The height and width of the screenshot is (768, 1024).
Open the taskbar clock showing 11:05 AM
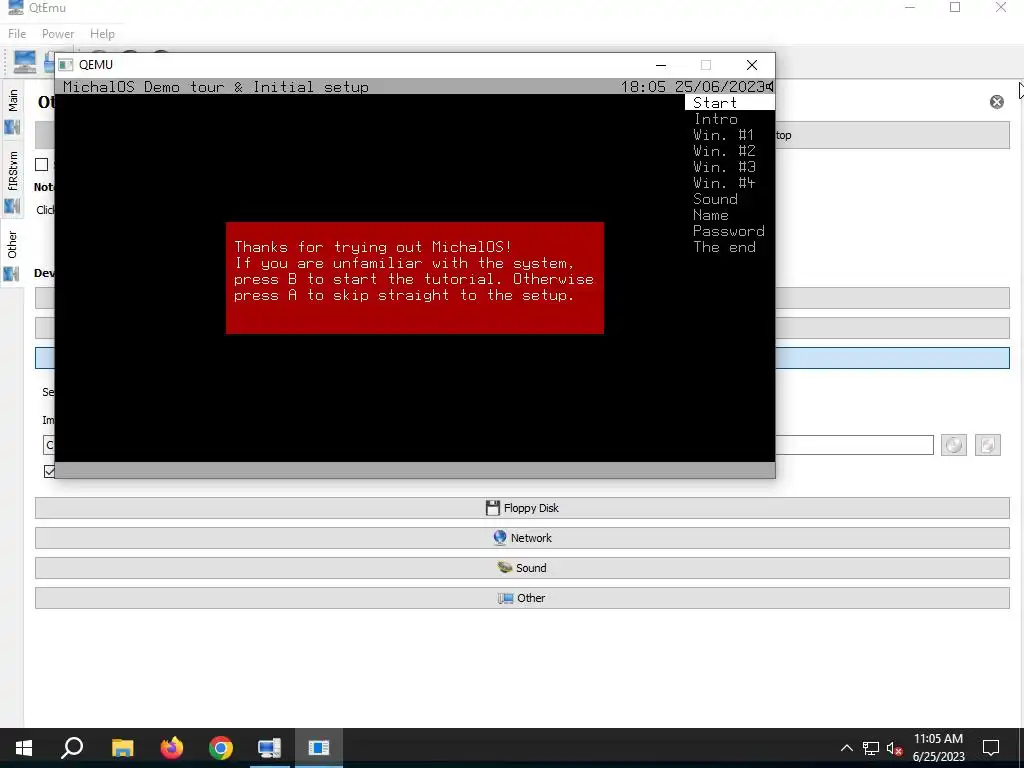[938, 748]
